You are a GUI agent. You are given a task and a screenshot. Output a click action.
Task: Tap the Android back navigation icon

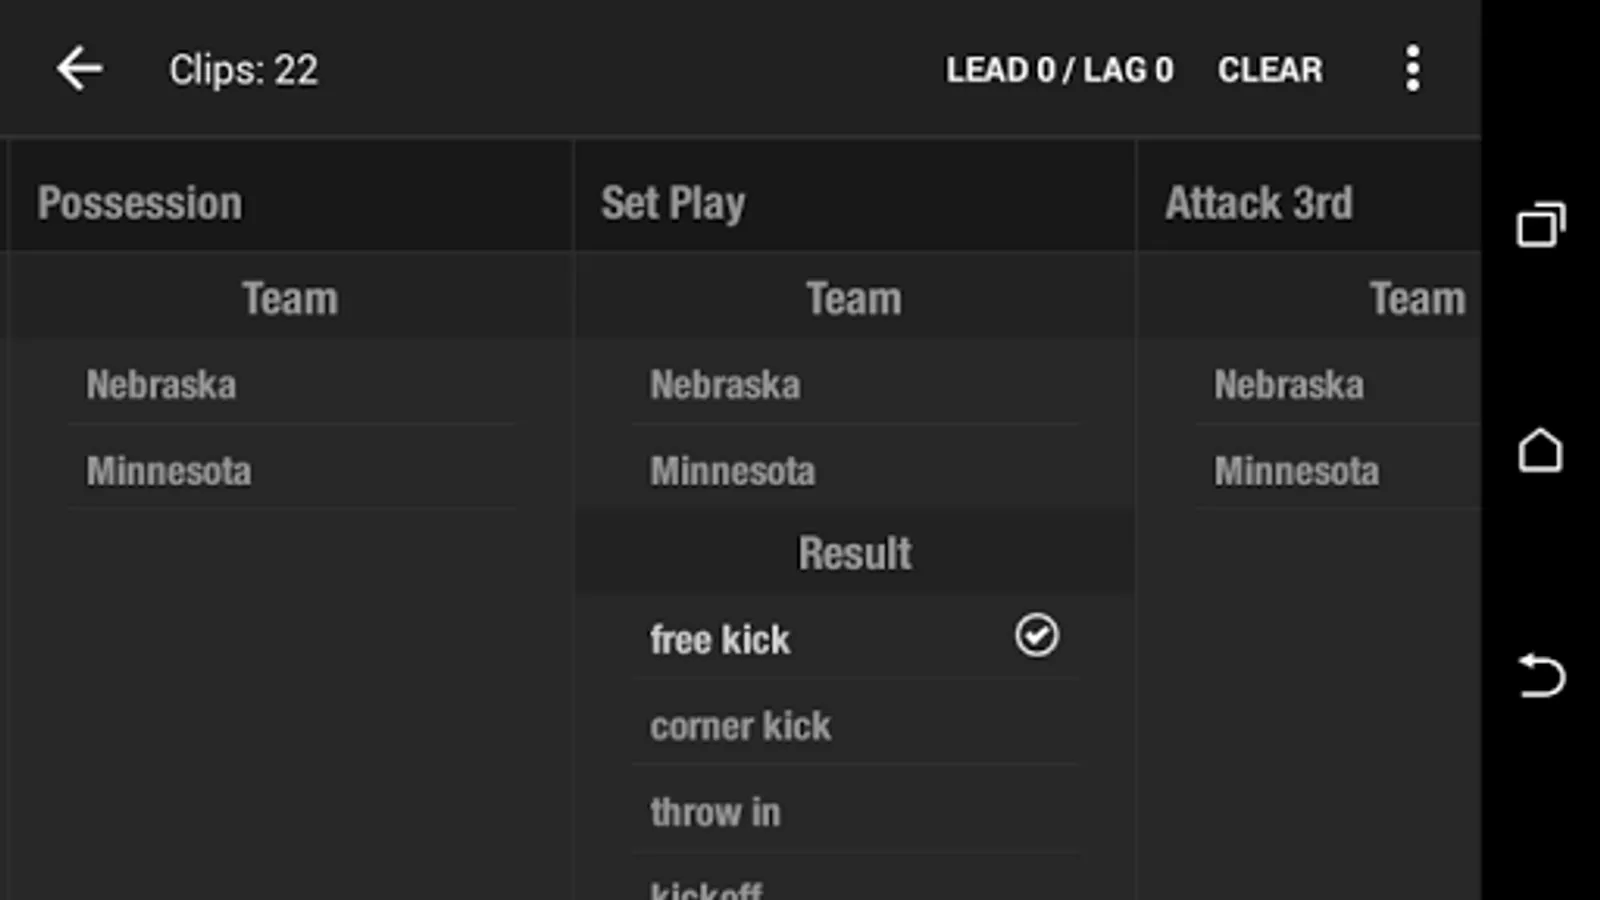pyautogui.click(x=1541, y=676)
